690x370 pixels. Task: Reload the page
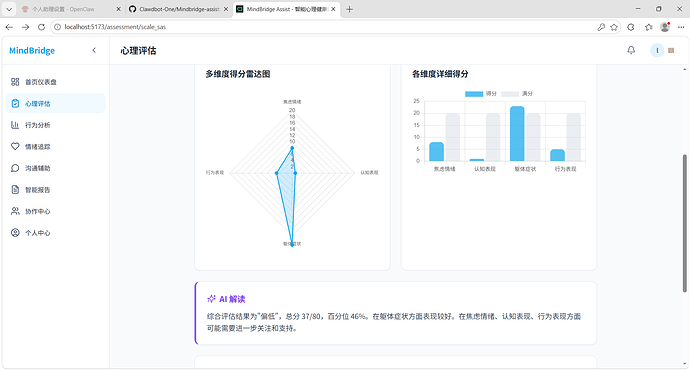pos(41,27)
